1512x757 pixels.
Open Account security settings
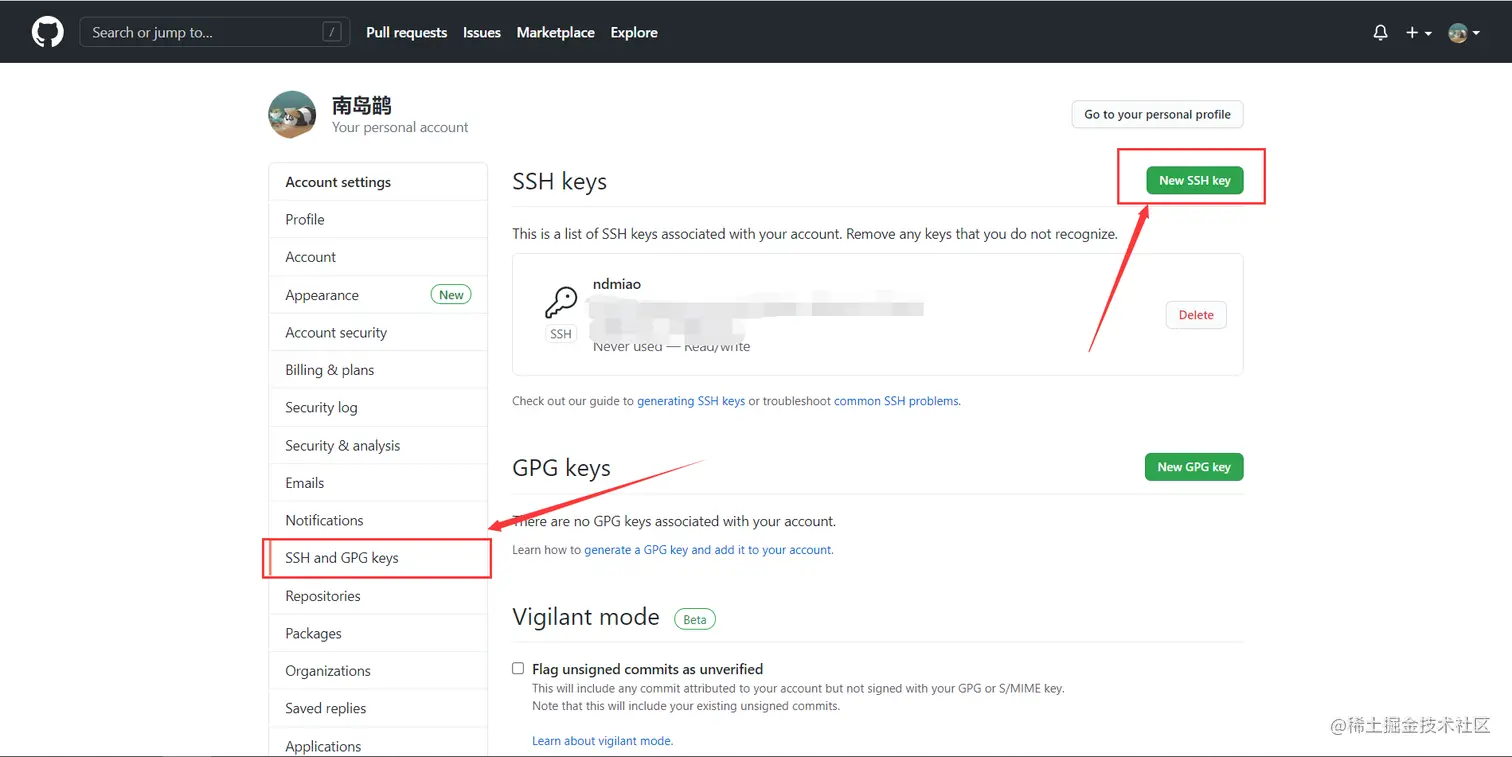[x=378, y=332]
